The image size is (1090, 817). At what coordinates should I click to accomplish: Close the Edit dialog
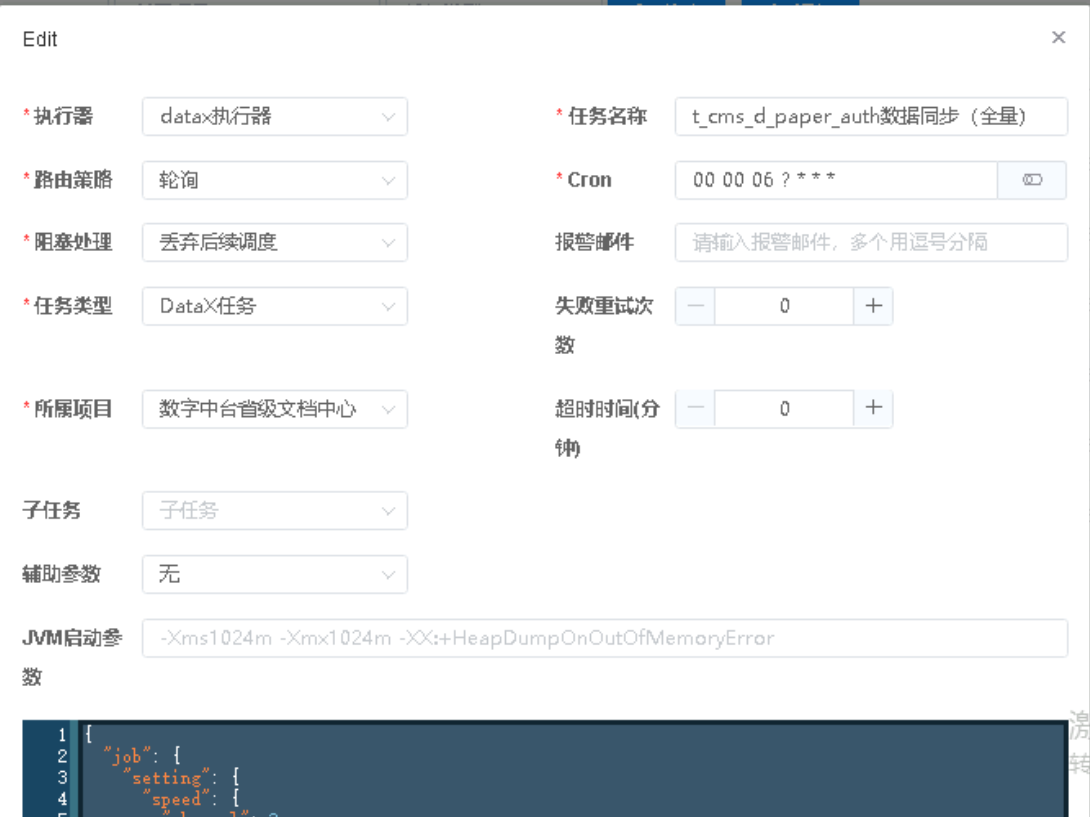[1058, 38]
